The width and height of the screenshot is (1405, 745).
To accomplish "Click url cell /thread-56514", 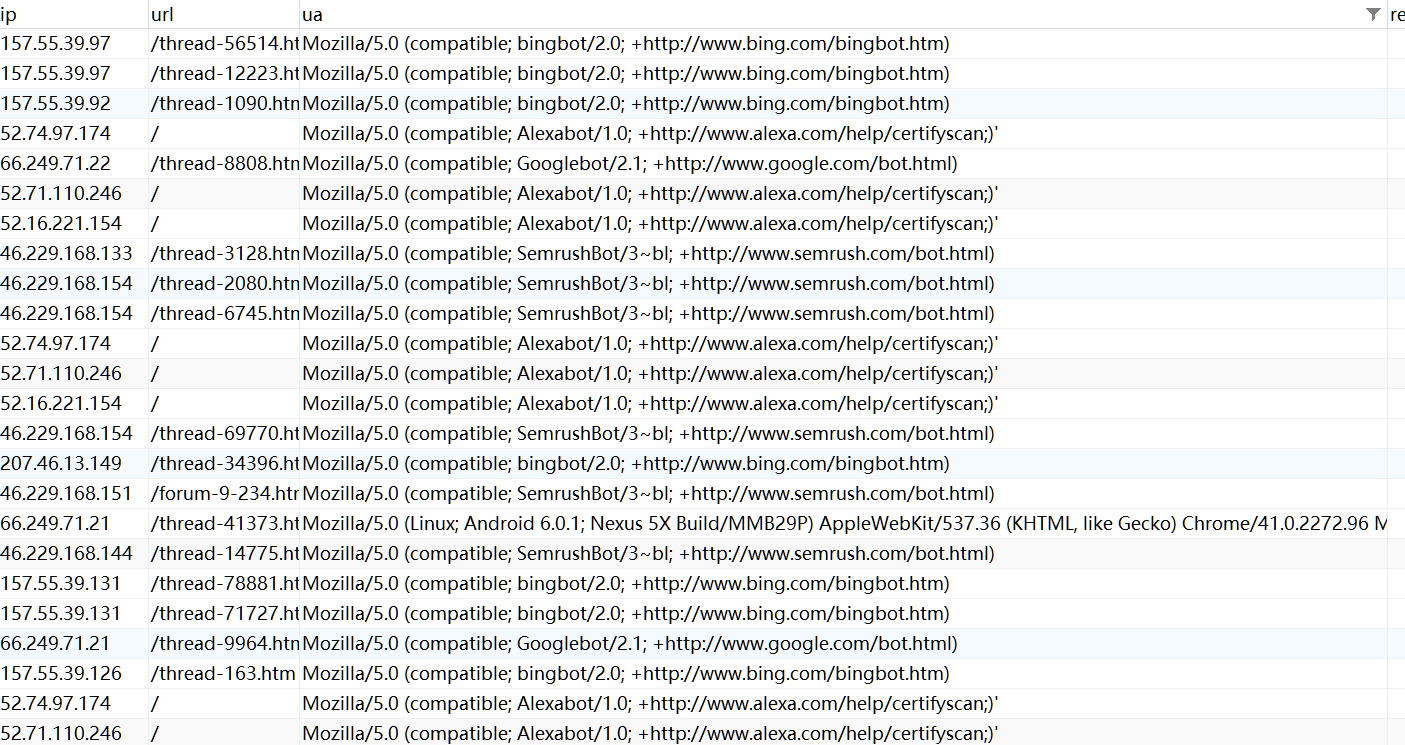I will [x=224, y=44].
